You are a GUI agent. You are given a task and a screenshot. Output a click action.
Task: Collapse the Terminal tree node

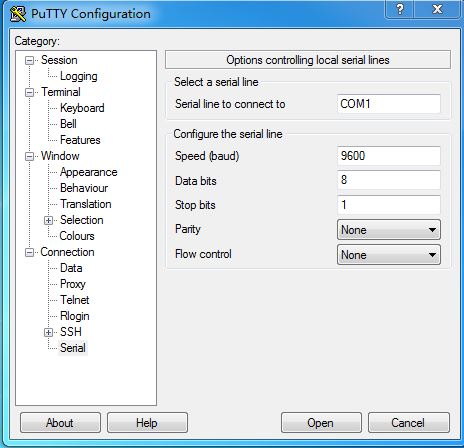click(x=30, y=92)
